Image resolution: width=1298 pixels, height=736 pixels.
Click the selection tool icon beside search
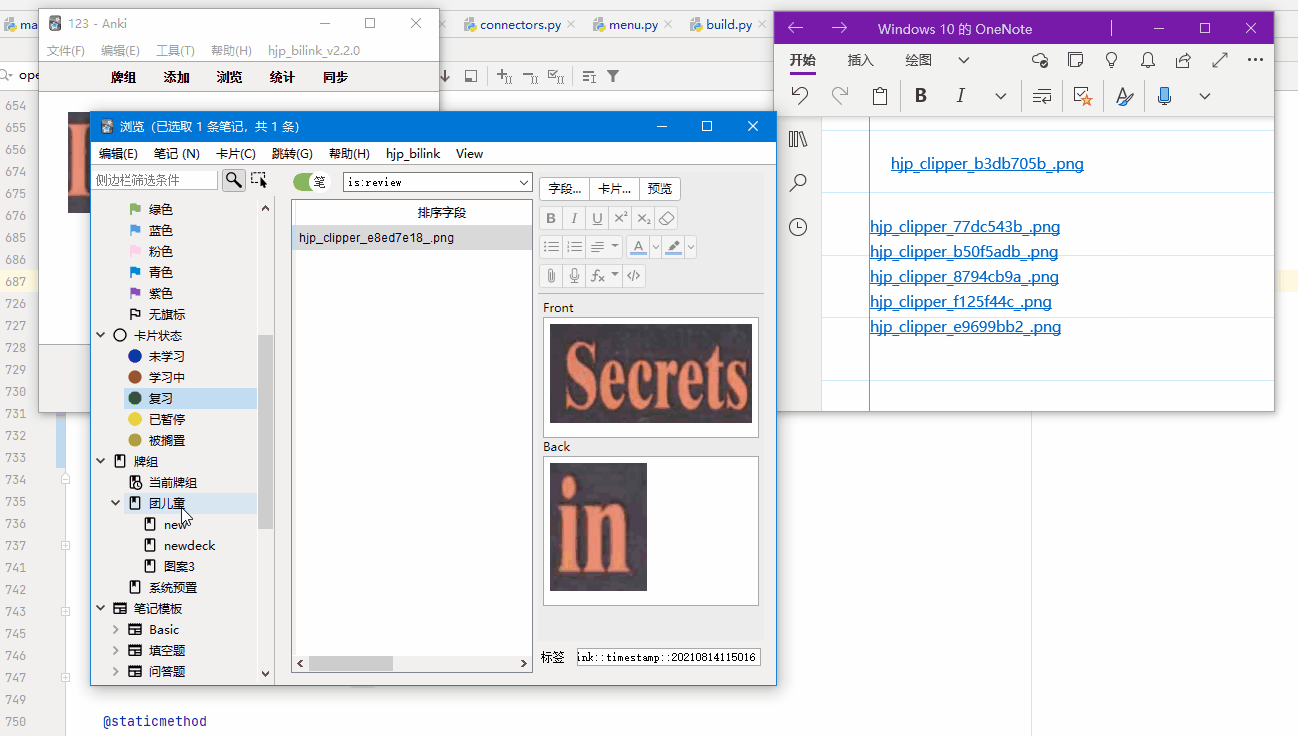coord(259,180)
